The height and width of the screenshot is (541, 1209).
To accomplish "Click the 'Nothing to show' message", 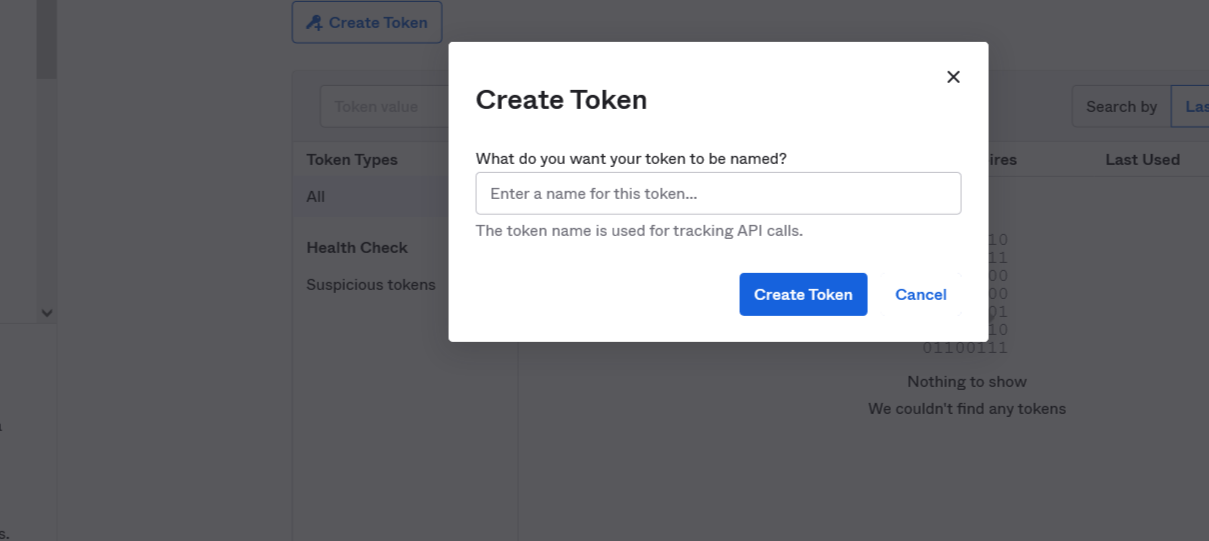I will pos(967,381).
